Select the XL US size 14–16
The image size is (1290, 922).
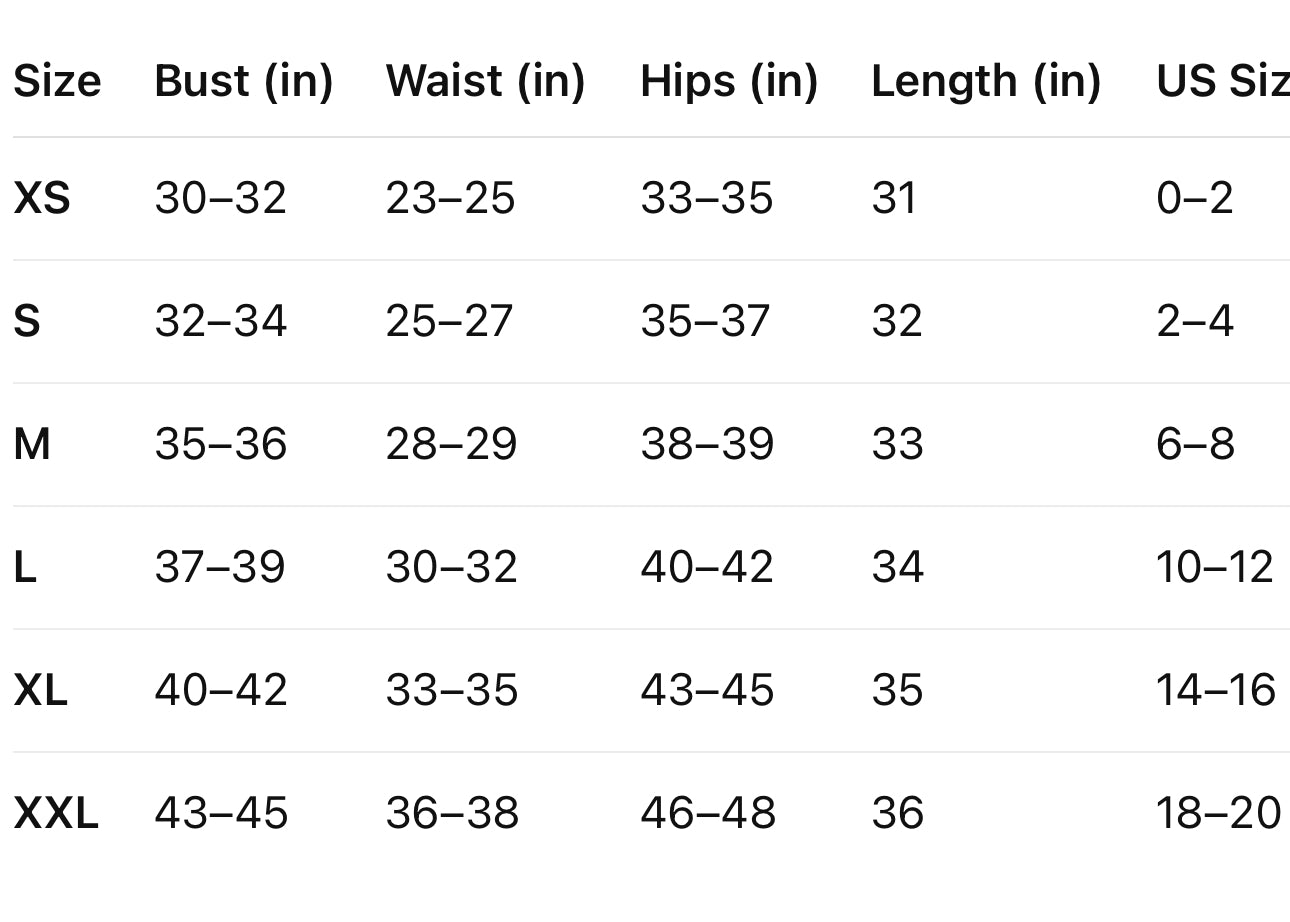coord(1216,690)
